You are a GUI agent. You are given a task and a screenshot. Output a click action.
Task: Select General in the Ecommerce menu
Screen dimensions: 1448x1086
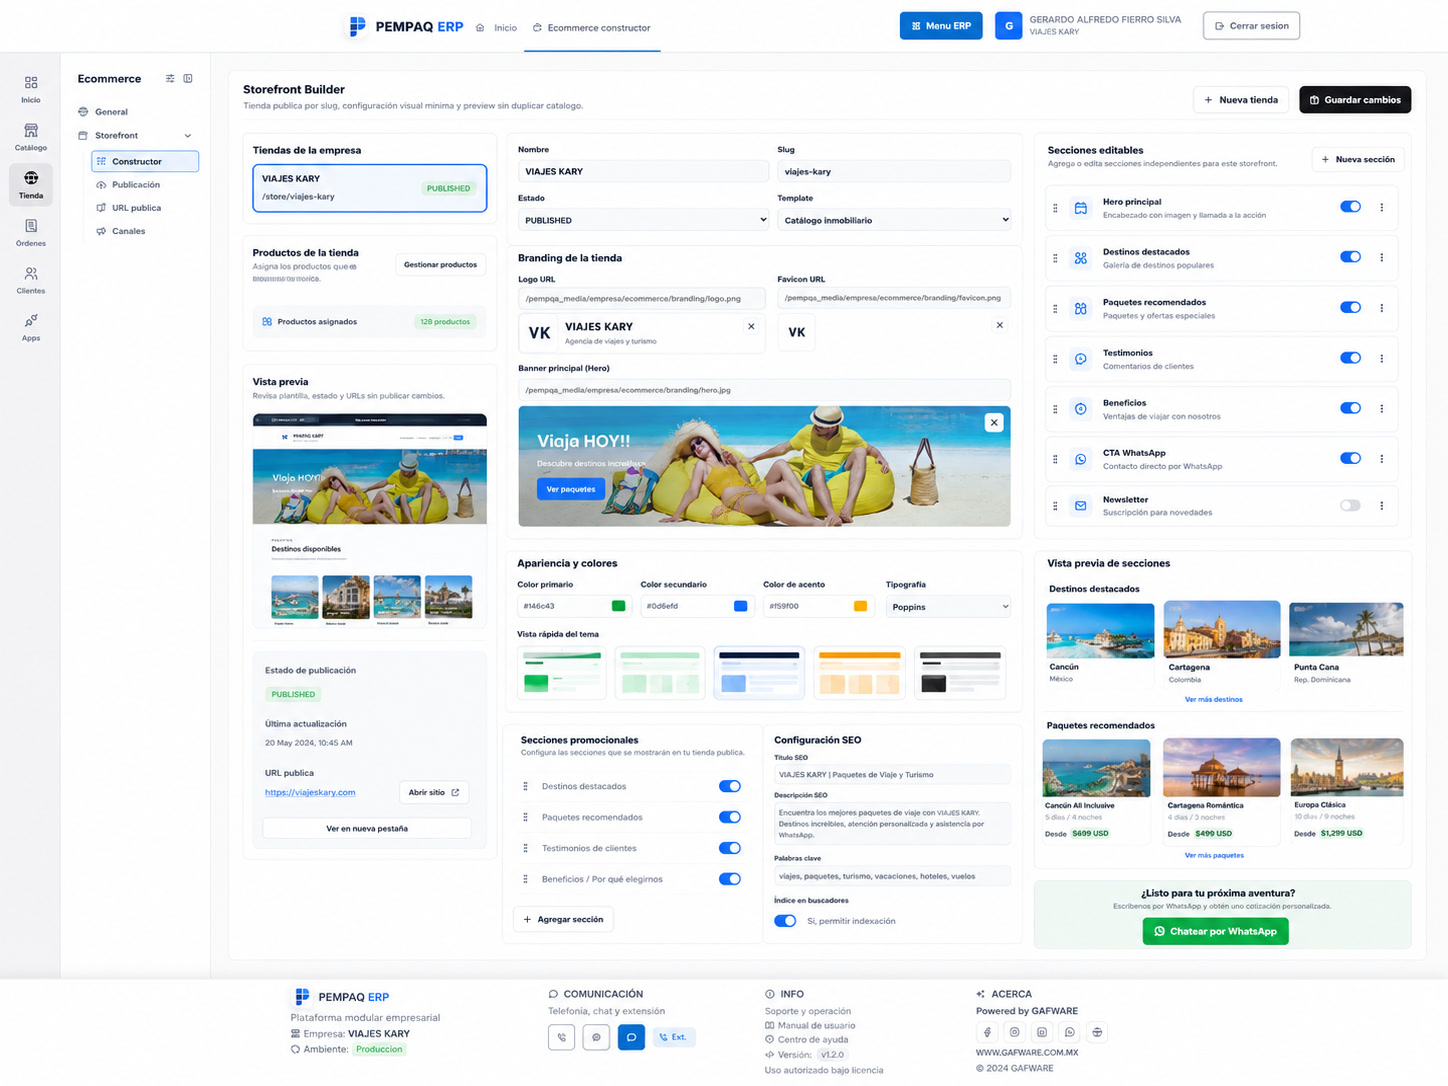111,112
